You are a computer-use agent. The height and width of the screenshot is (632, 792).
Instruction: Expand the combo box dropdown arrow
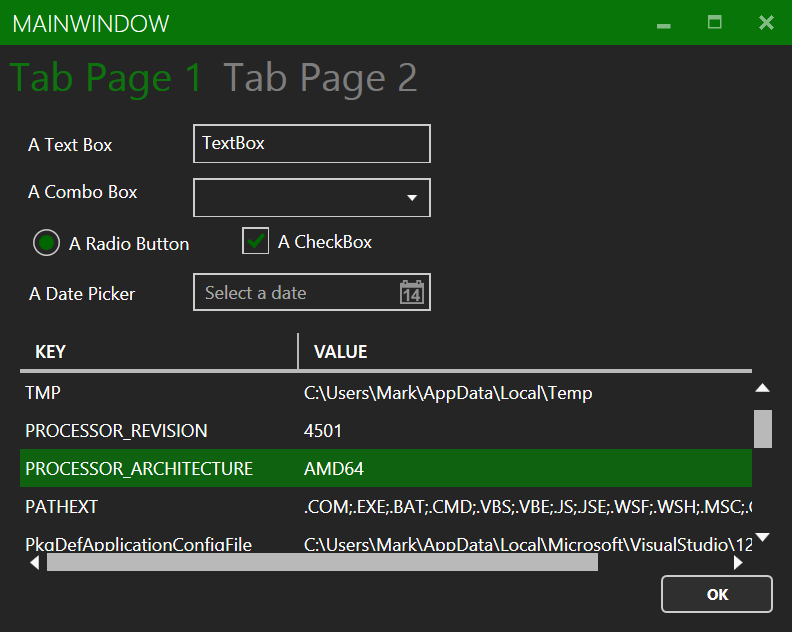[411, 198]
